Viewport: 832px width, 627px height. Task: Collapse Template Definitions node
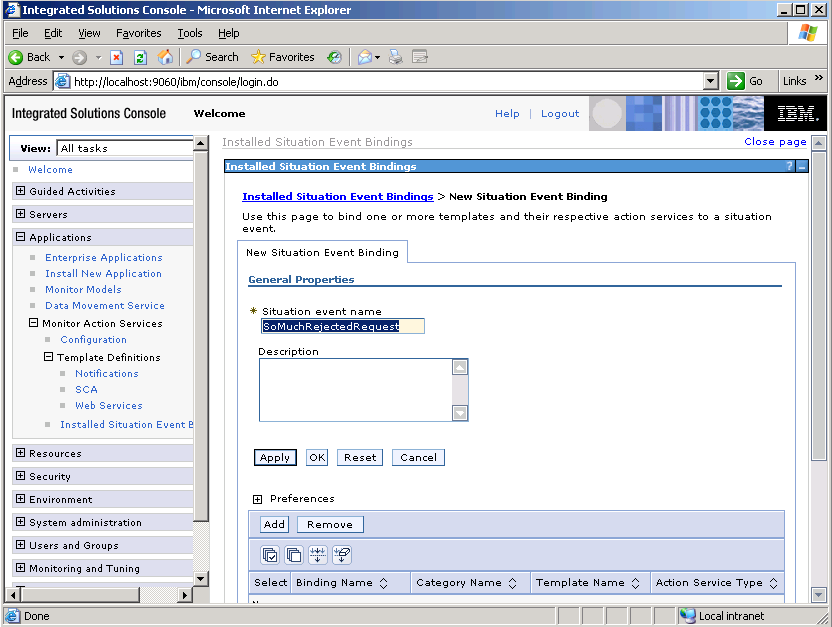[x=48, y=356]
